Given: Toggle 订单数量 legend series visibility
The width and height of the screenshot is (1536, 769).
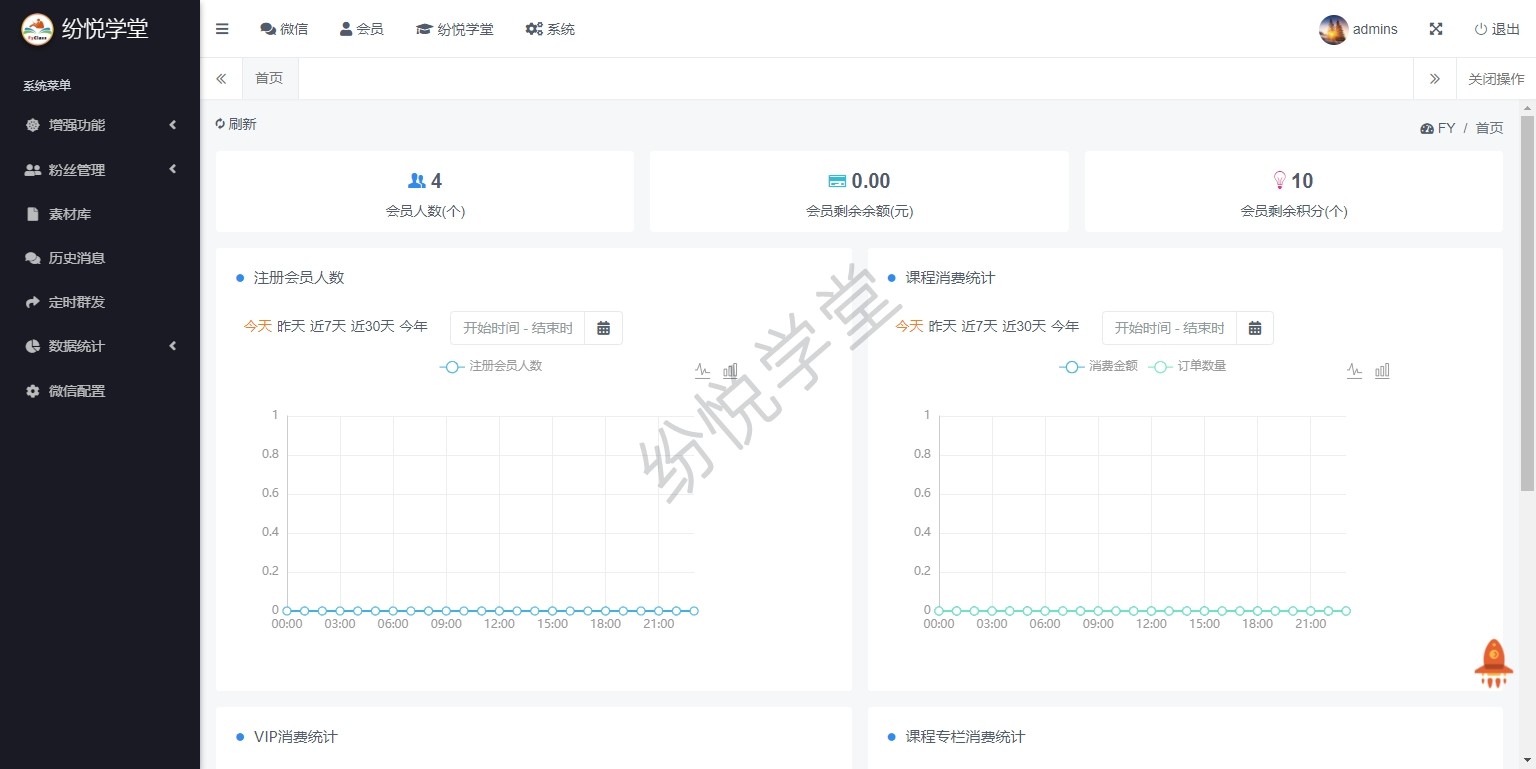Looking at the screenshot, I should click(x=1188, y=366).
